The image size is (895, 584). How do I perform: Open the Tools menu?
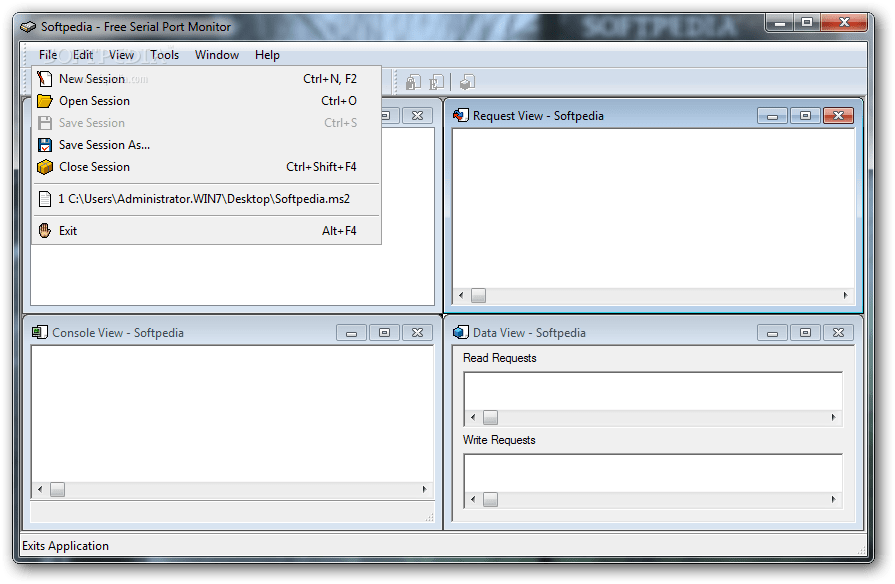pos(164,55)
